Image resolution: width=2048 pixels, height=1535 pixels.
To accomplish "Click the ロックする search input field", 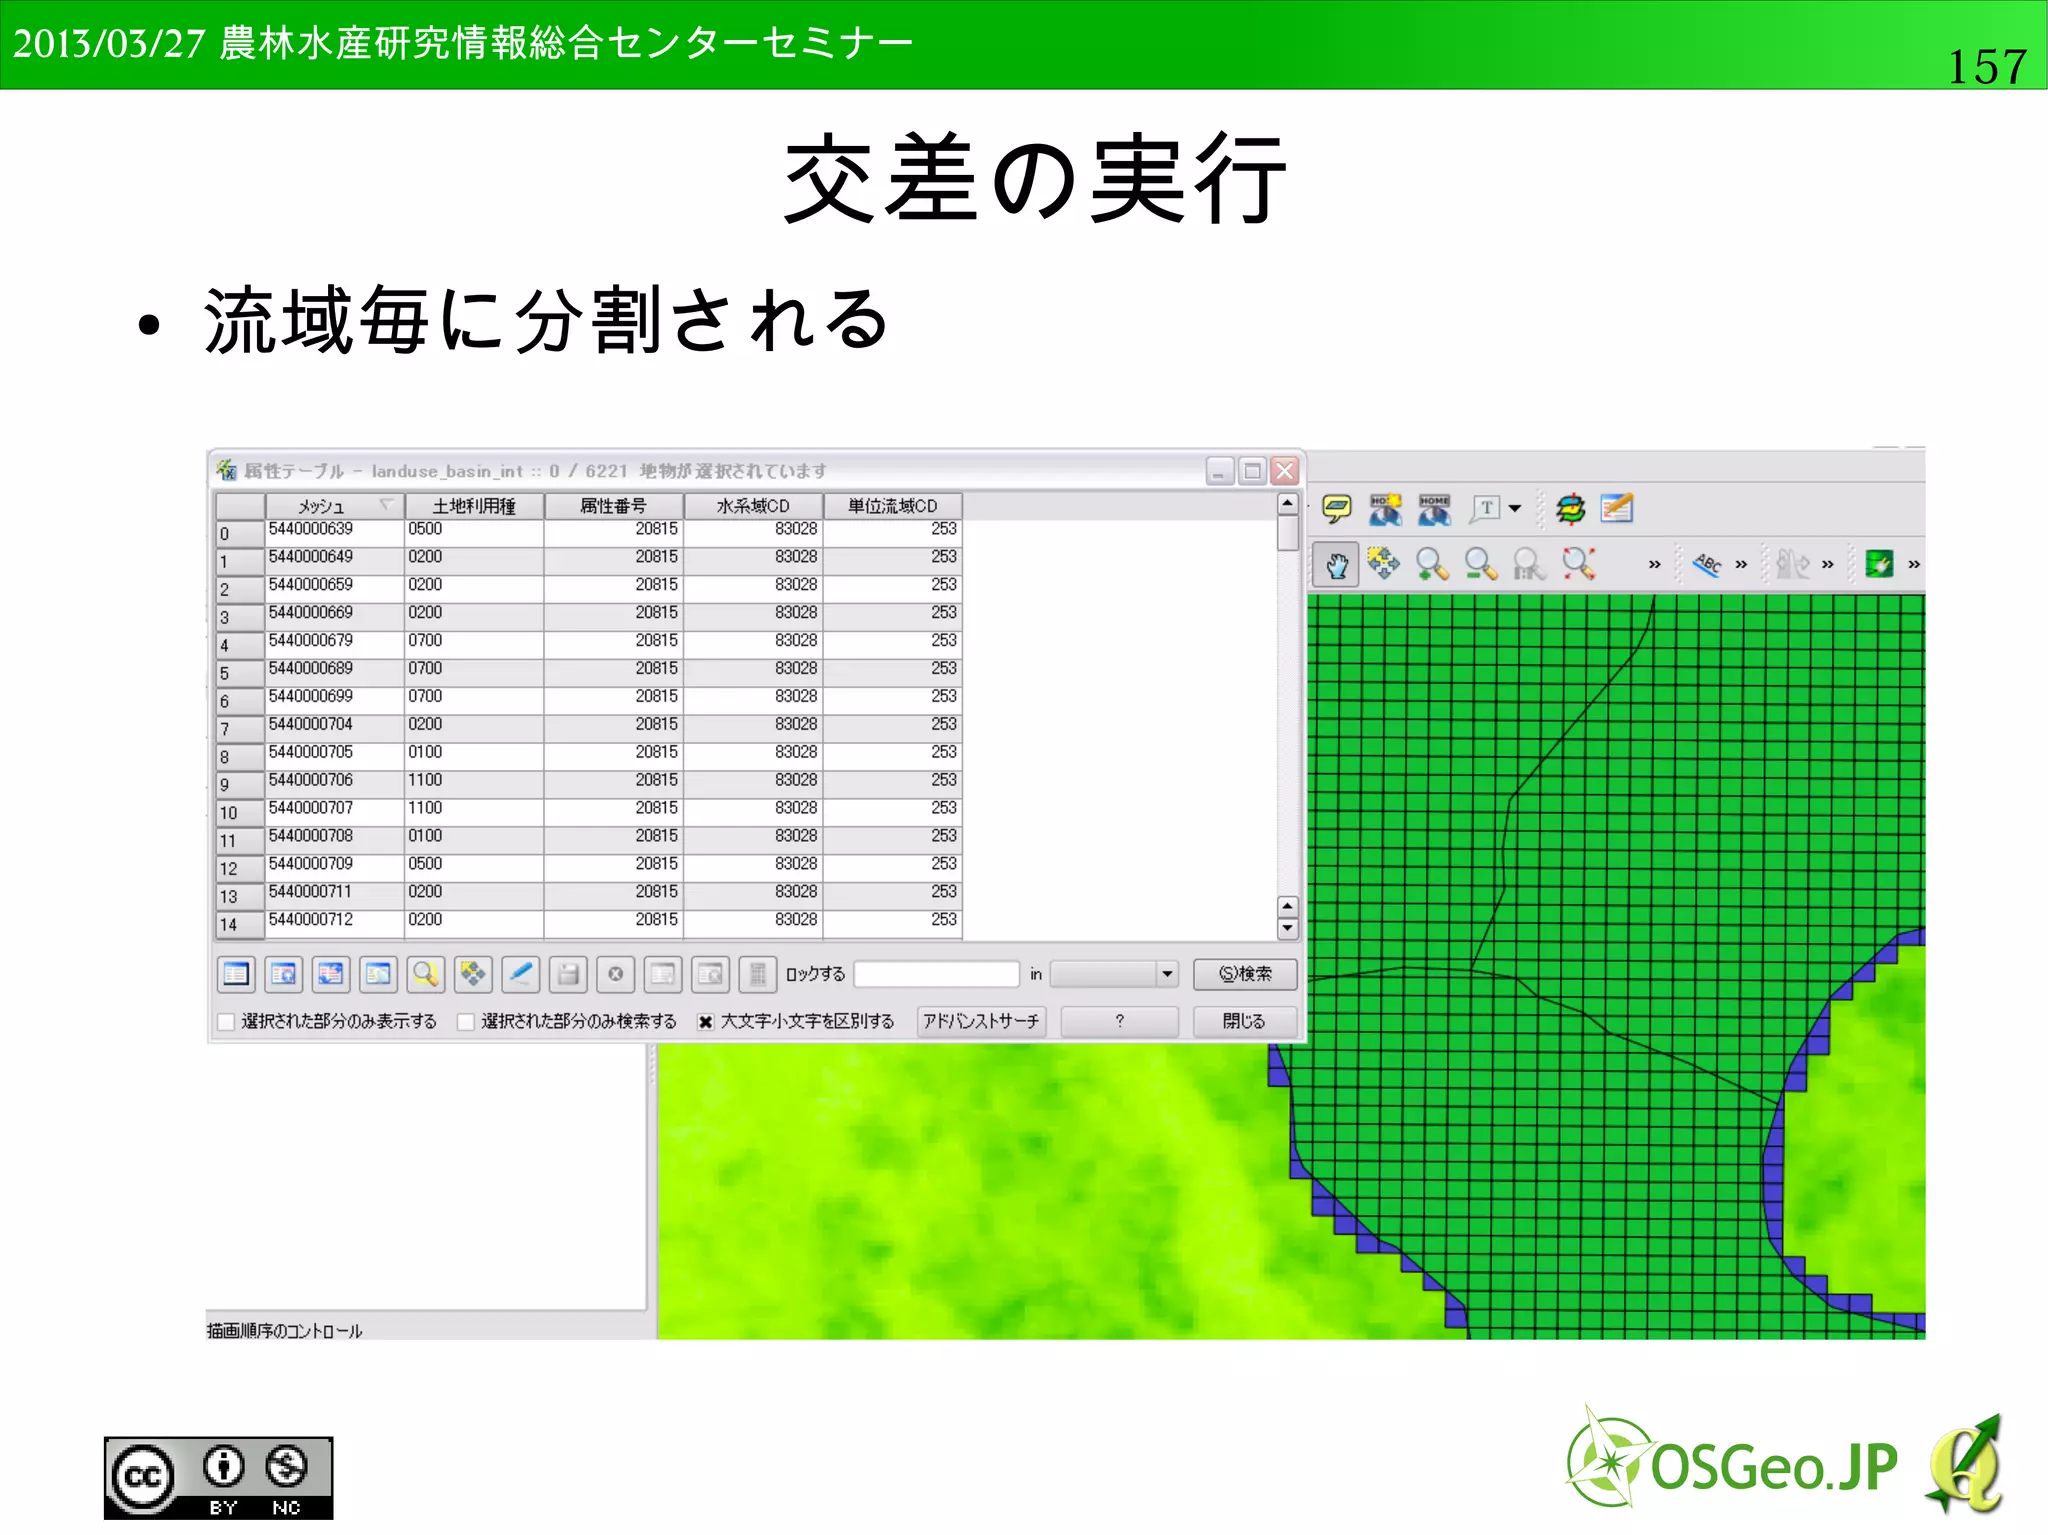I will coord(937,974).
